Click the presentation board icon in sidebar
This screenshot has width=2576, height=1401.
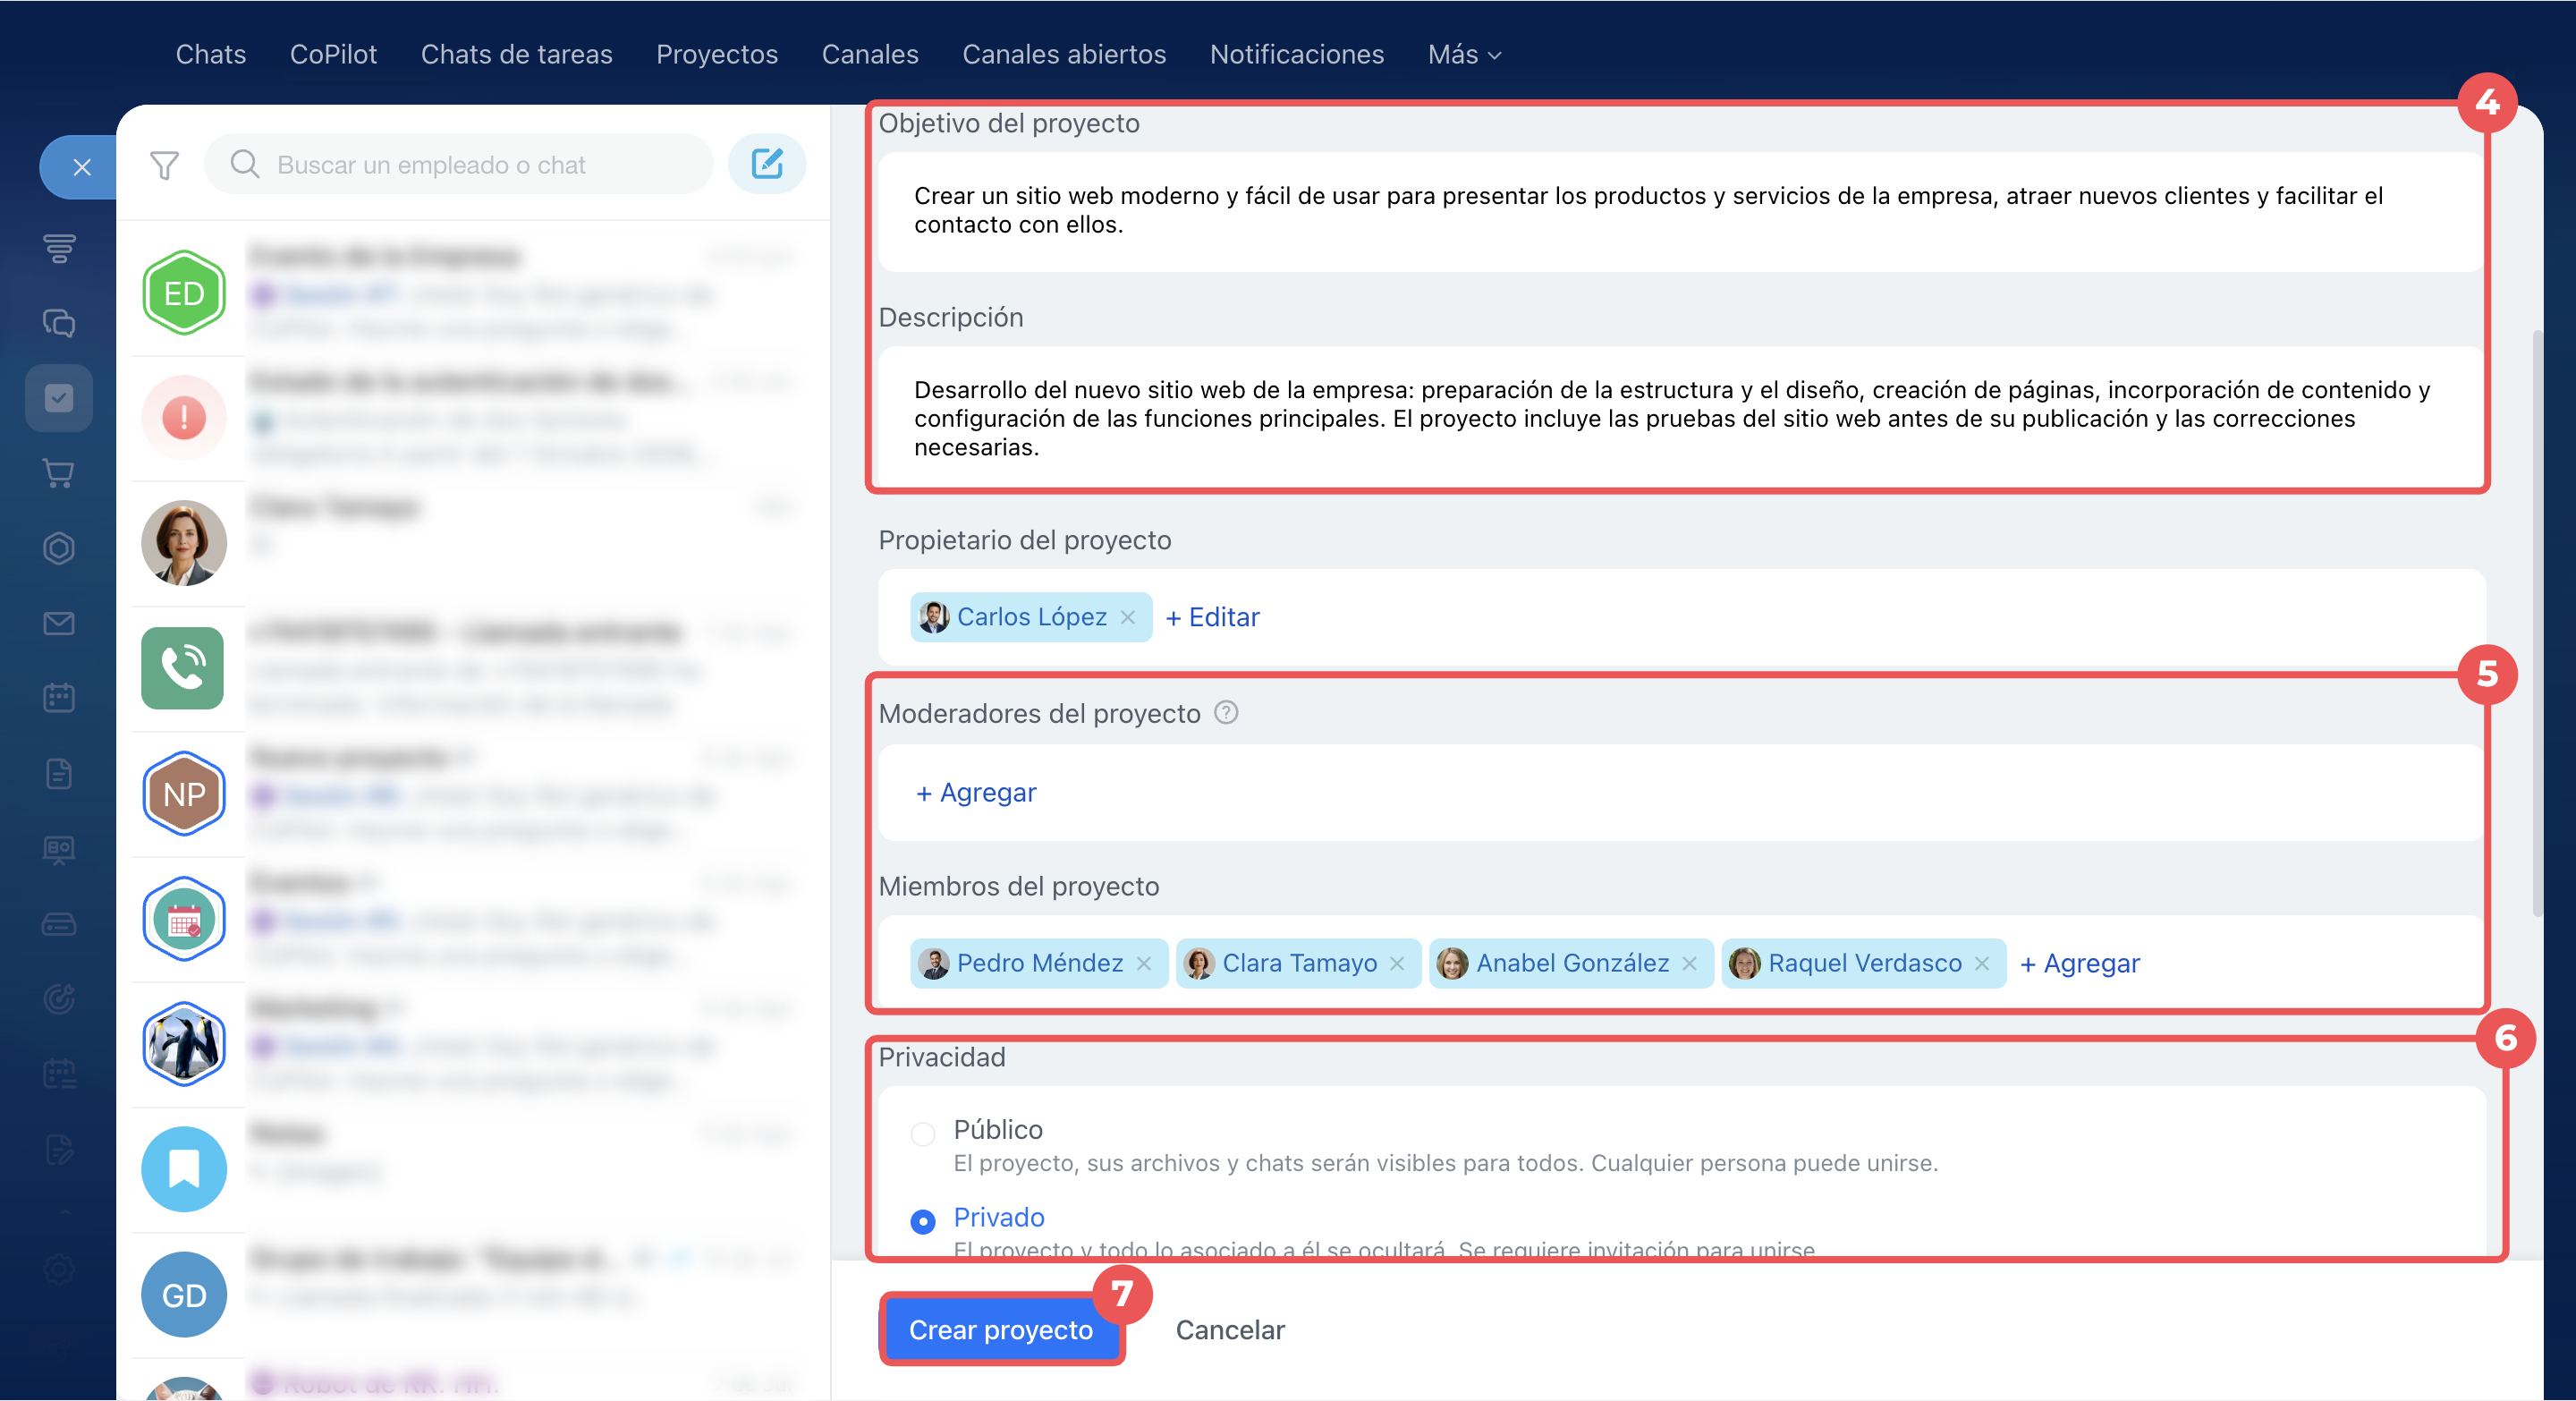pyautogui.click(x=59, y=849)
